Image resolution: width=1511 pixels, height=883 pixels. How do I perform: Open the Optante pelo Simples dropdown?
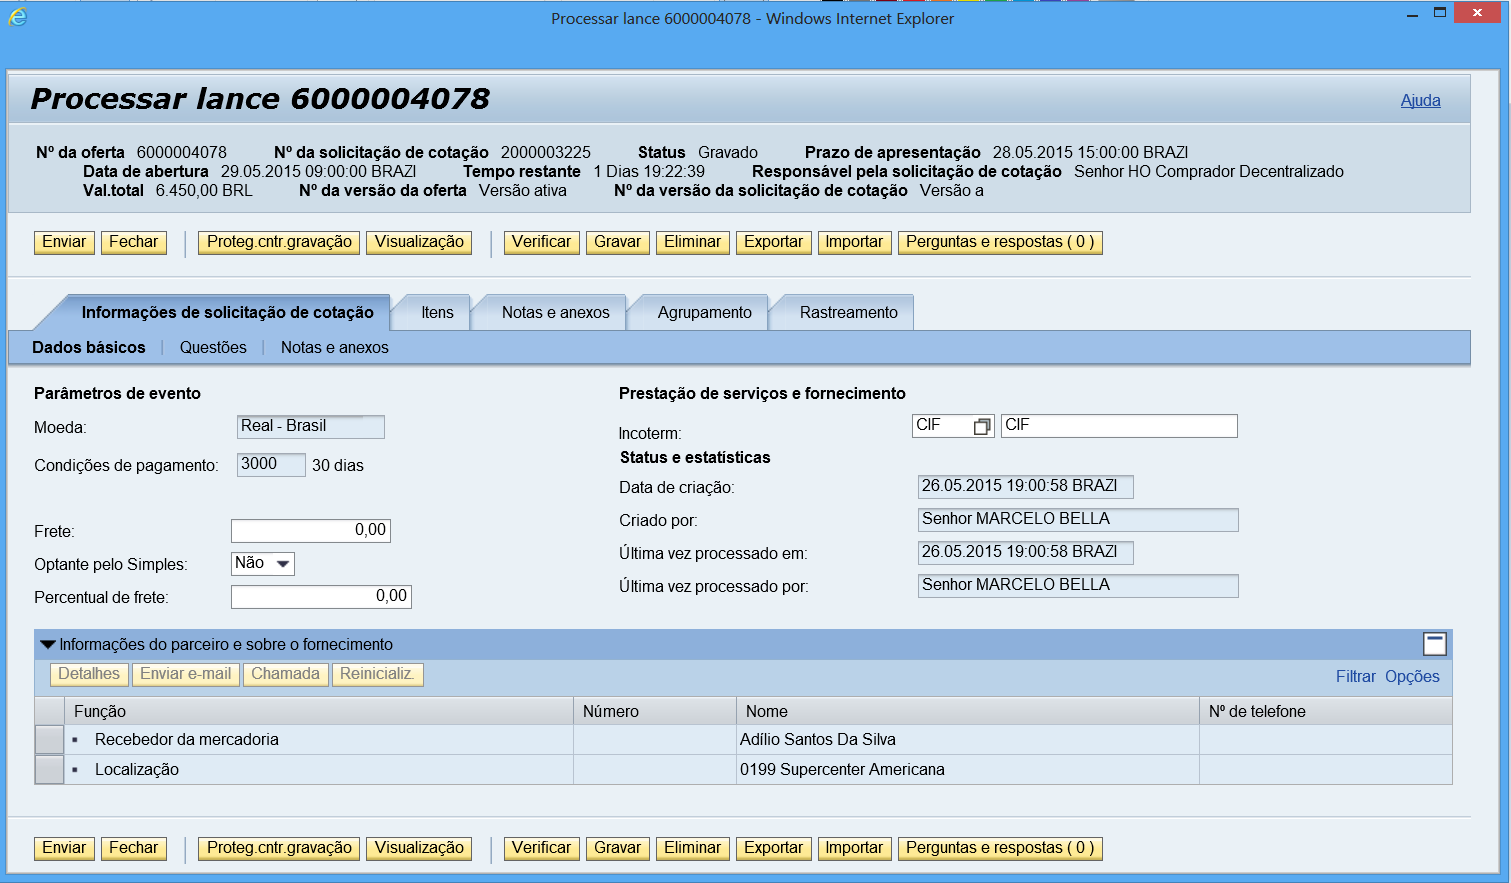point(284,564)
